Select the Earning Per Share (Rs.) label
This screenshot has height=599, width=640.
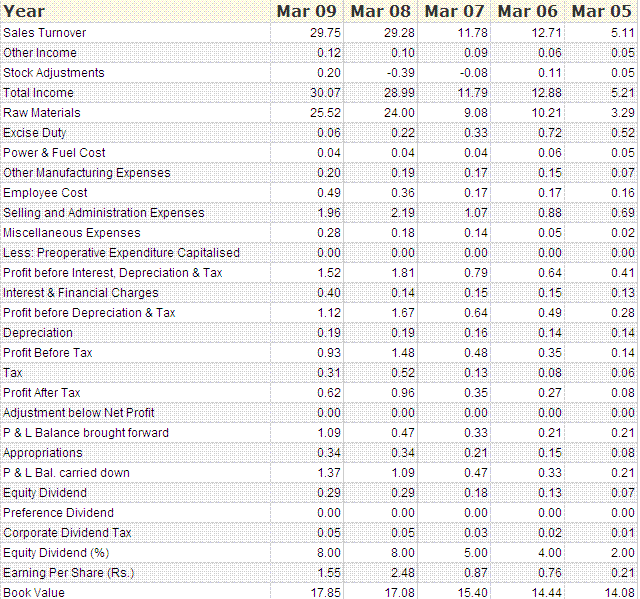pos(69,573)
